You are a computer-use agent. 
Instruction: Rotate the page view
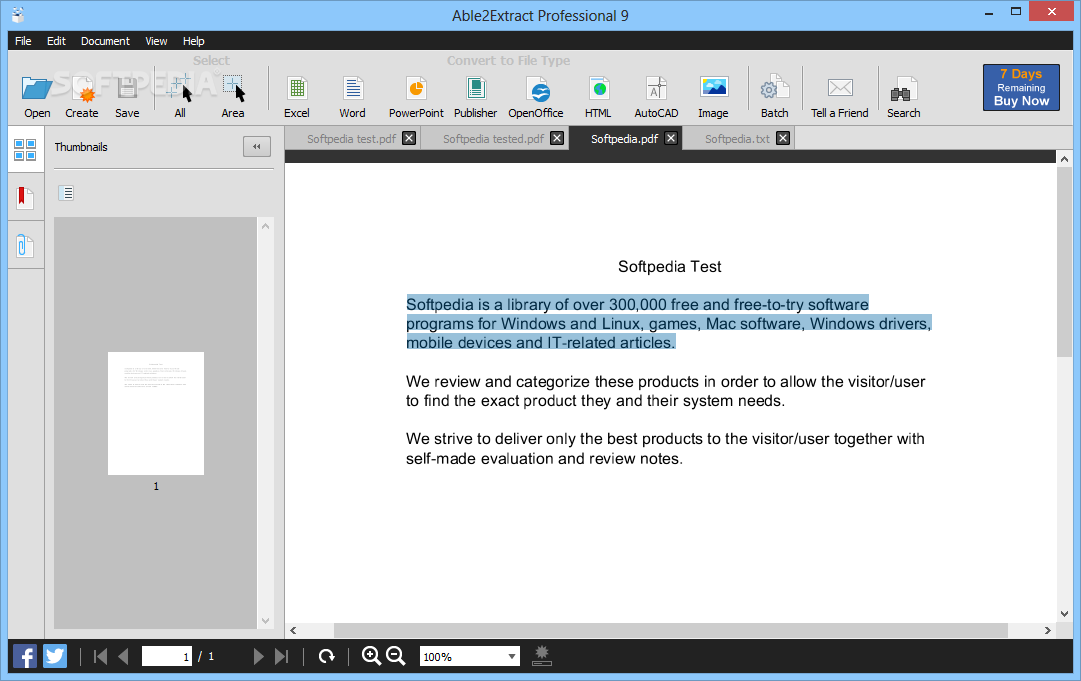tap(327, 656)
